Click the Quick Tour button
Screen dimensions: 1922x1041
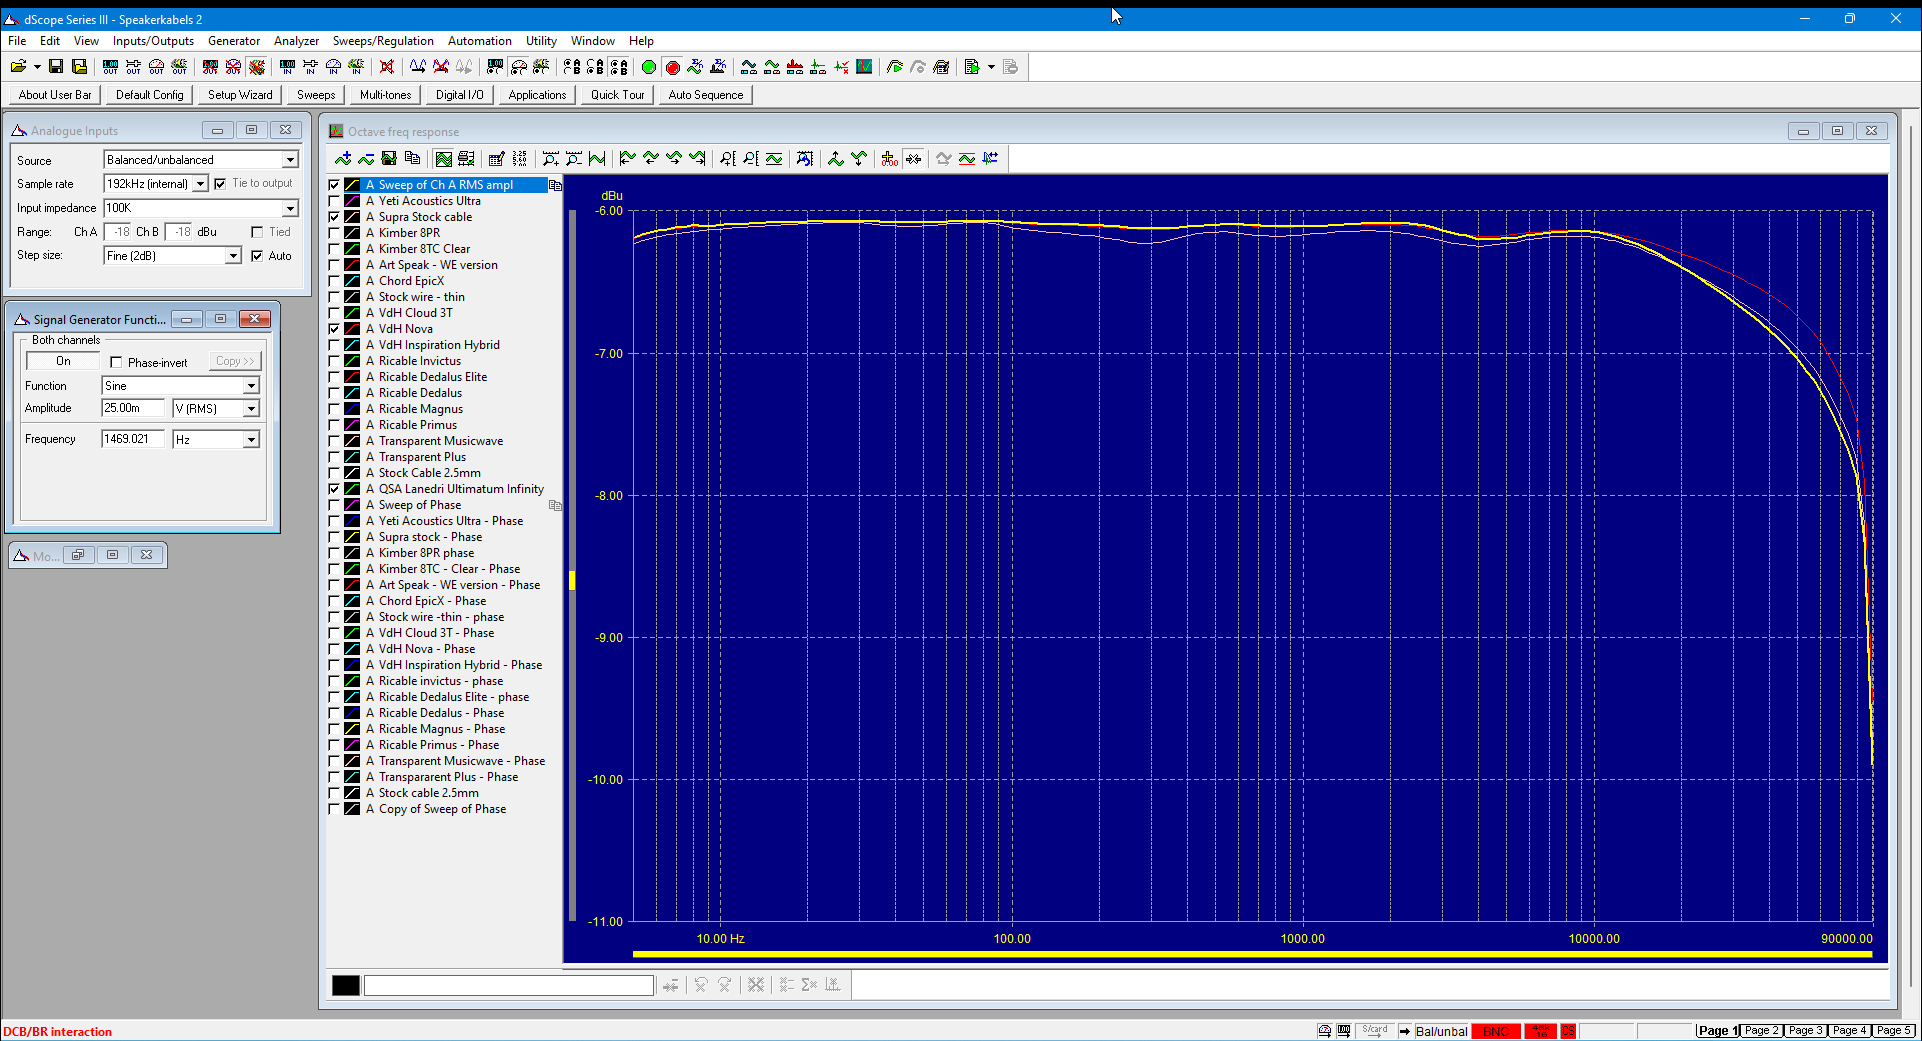coord(617,95)
